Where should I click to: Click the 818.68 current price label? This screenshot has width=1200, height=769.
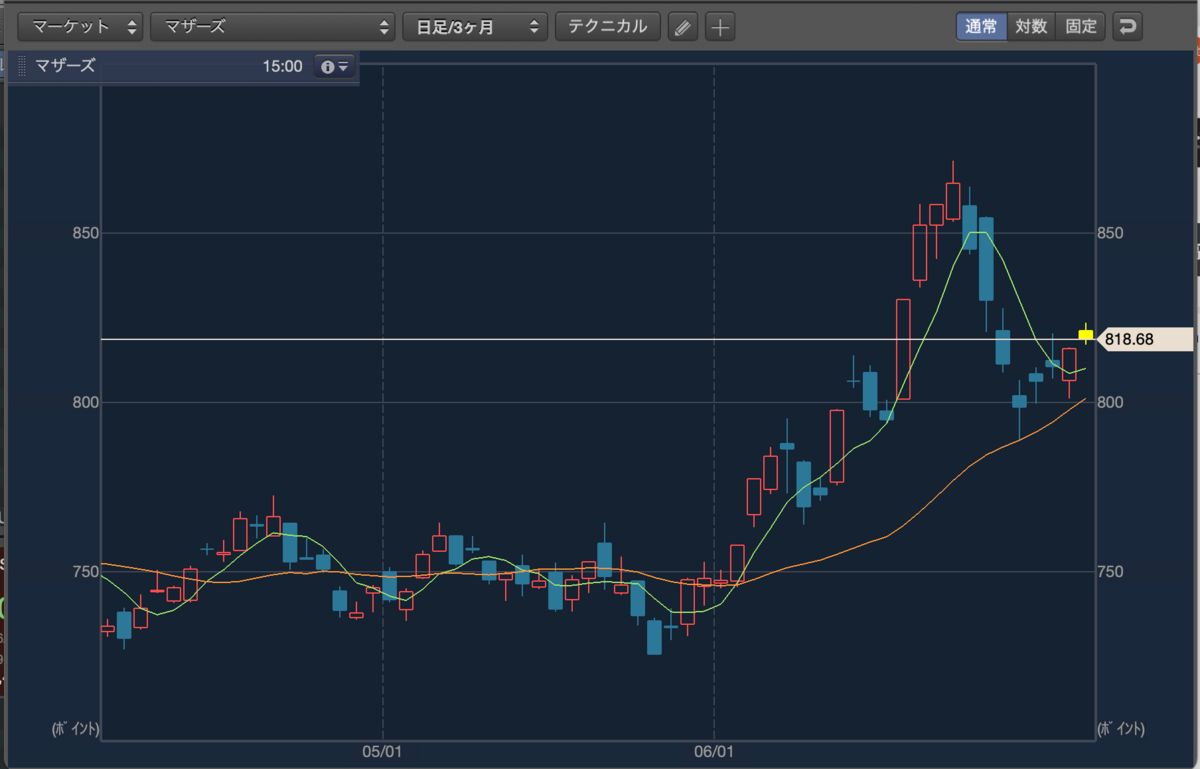pos(1145,340)
